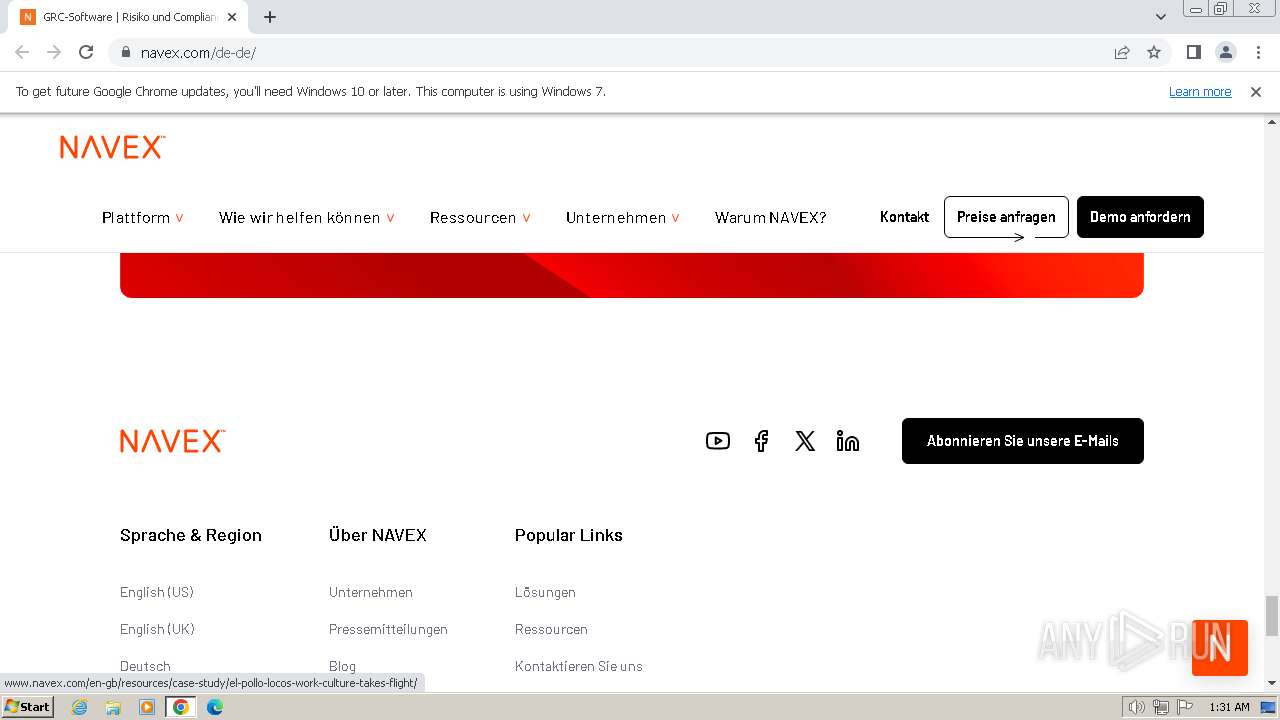Bookmark this page with star icon
1280x720 pixels.
click(x=1154, y=52)
